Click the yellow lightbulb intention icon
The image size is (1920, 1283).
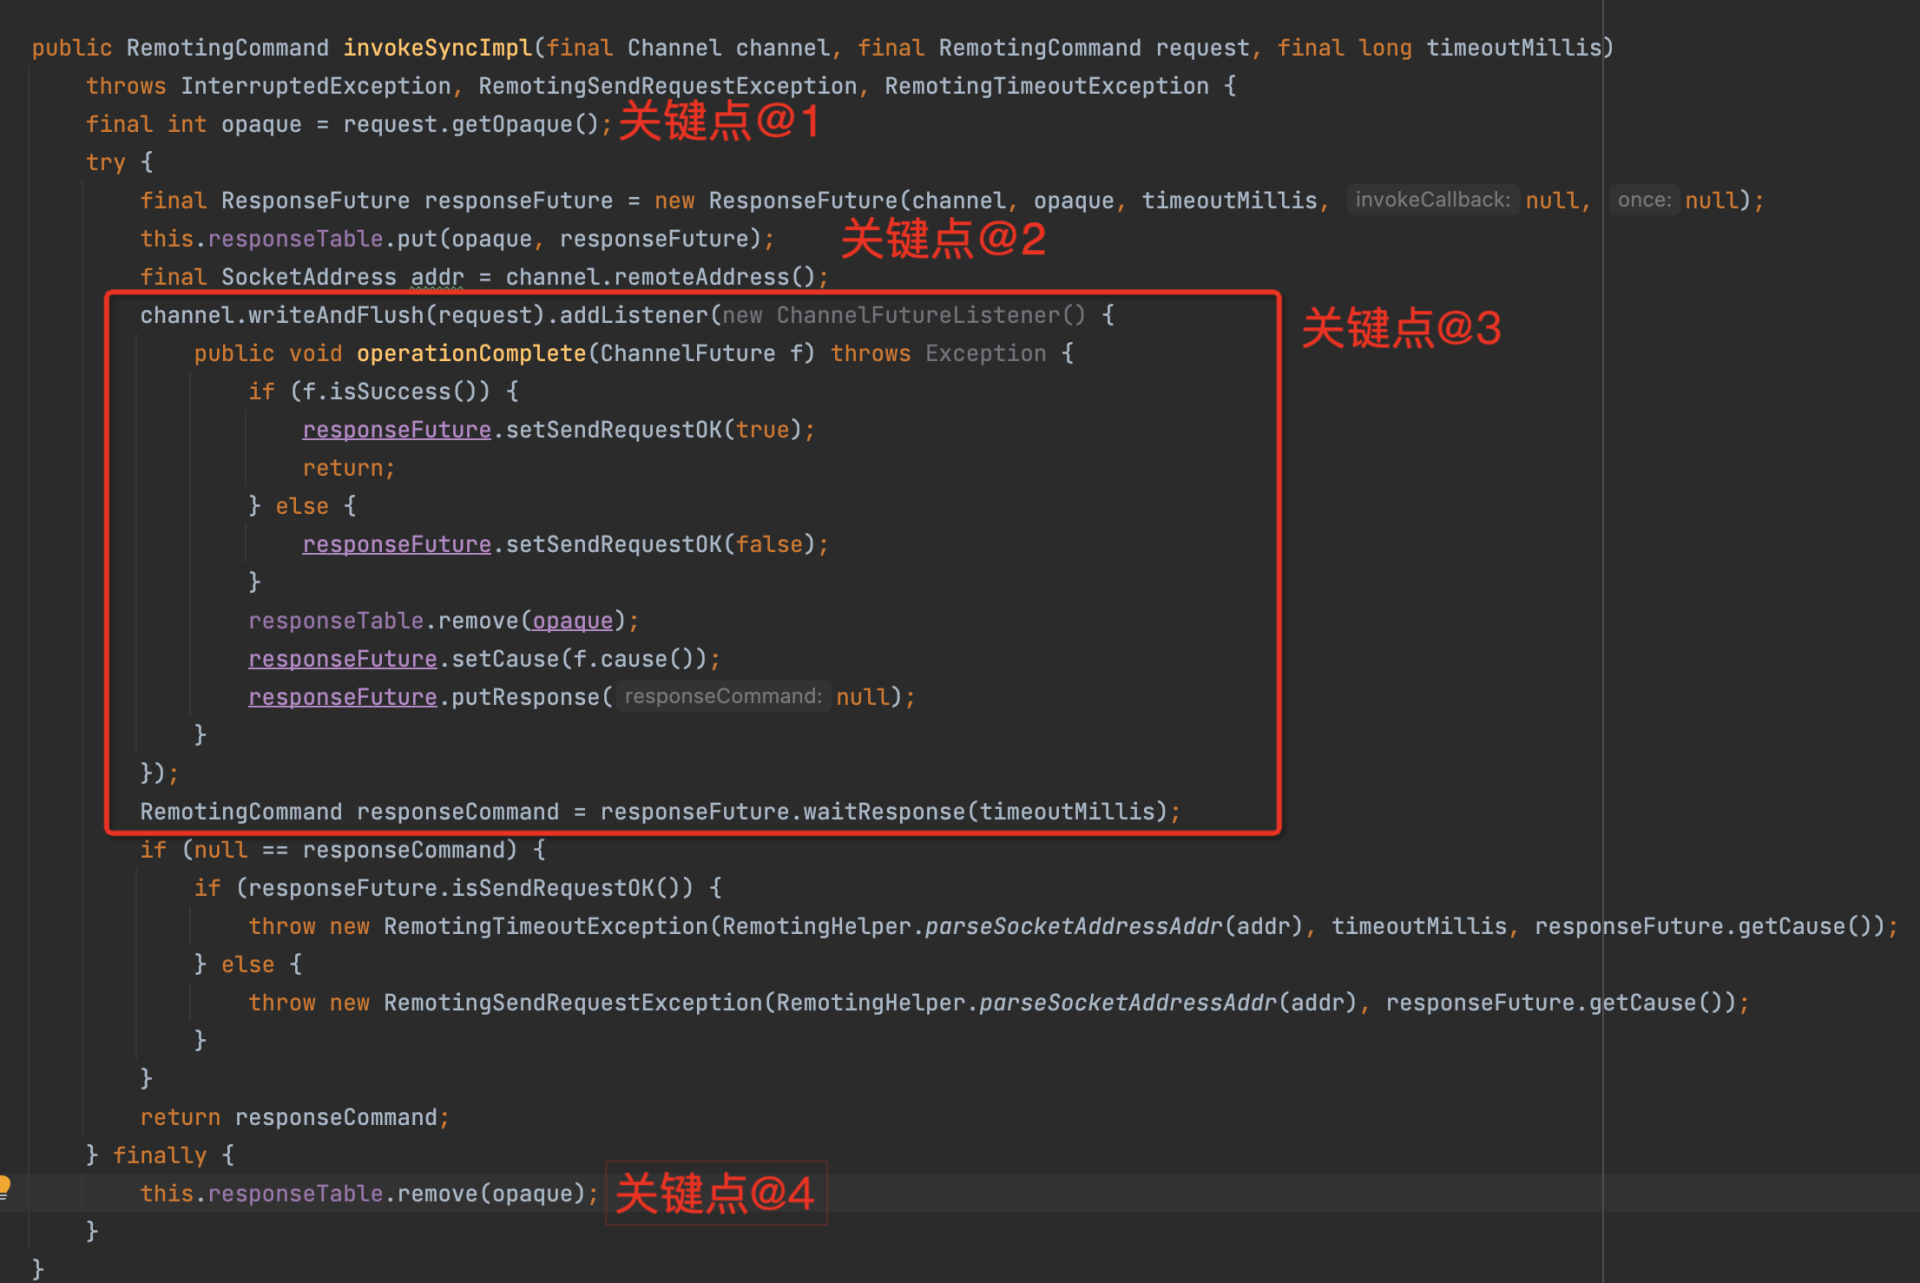pos(4,1186)
